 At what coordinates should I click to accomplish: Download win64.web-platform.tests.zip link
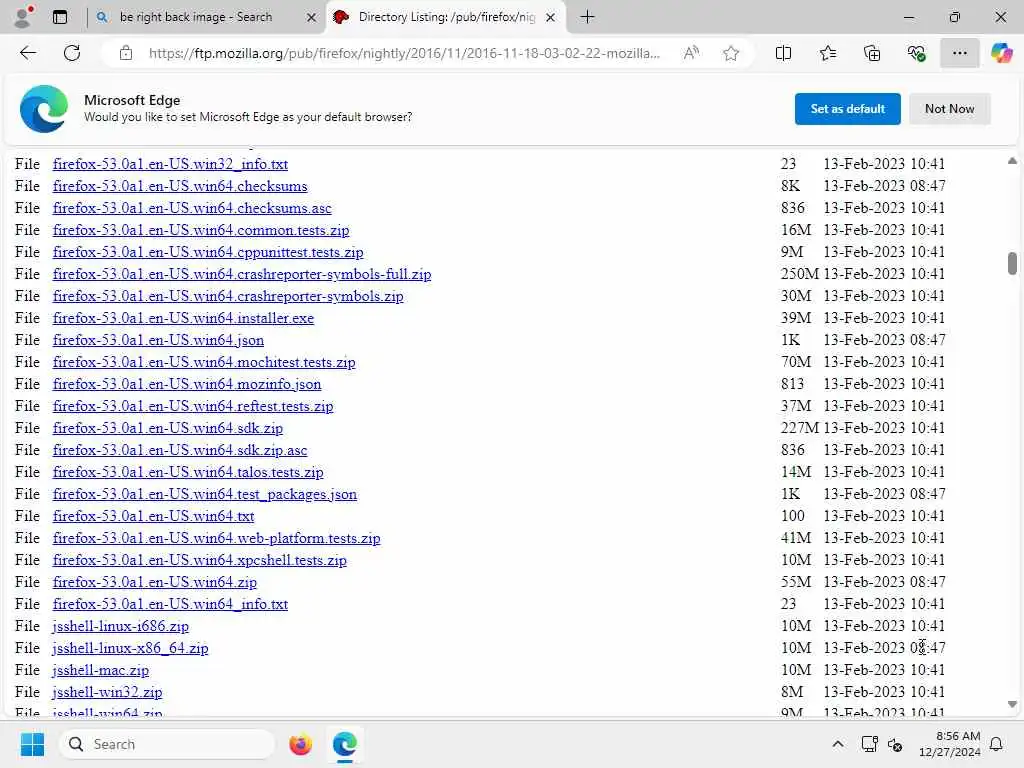click(x=216, y=538)
